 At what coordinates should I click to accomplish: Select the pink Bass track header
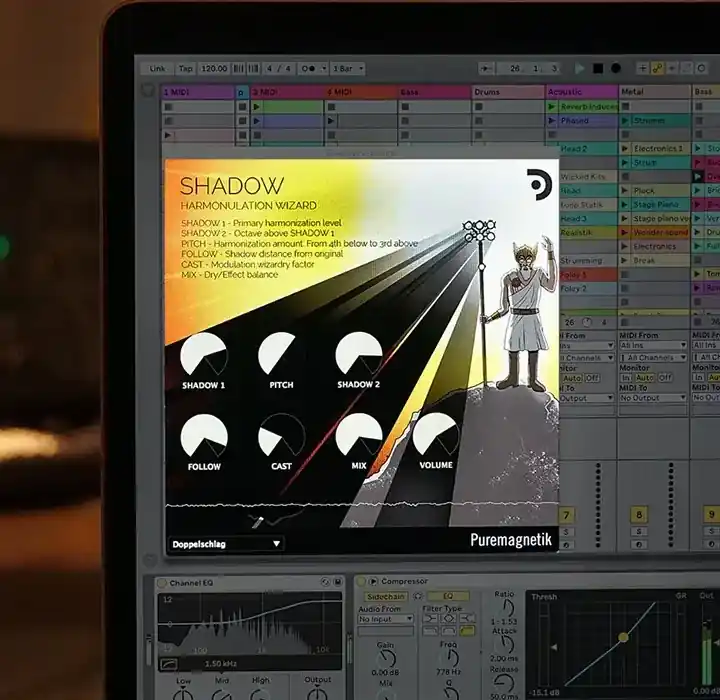coord(434,92)
